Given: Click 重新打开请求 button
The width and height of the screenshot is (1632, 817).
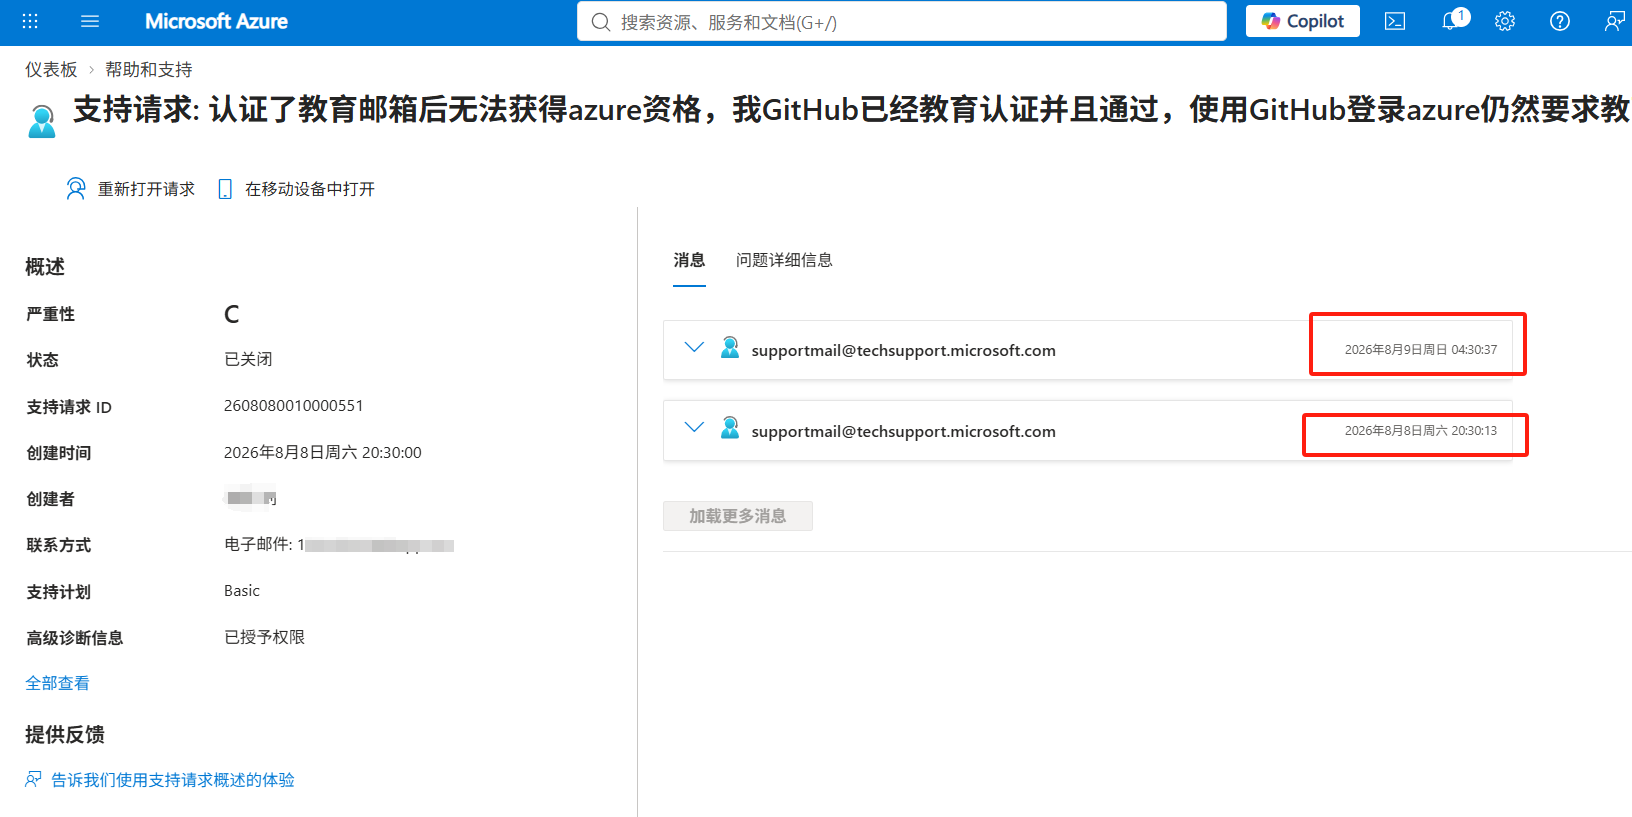Looking at the screenshot, I should click(130, 189).
